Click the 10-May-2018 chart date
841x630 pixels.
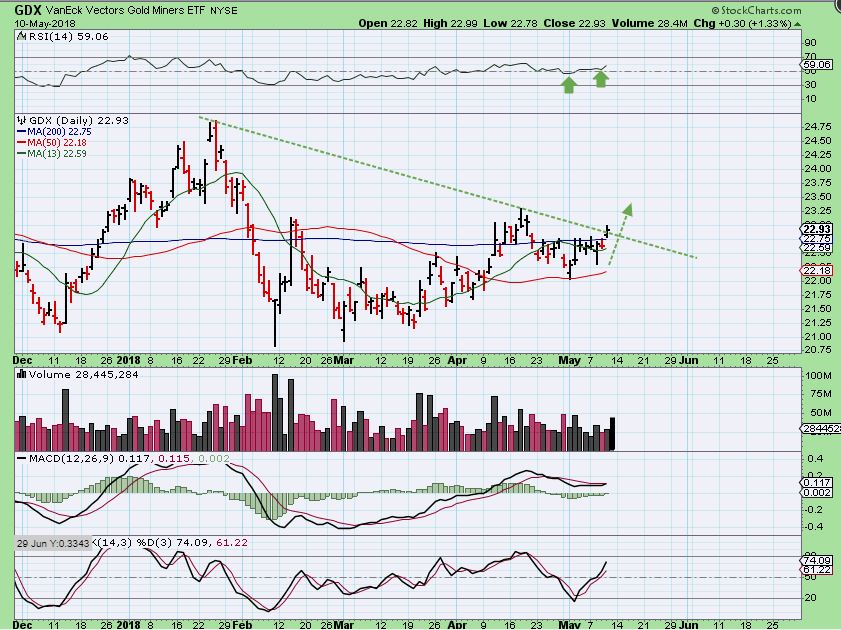tap(45, 24)
